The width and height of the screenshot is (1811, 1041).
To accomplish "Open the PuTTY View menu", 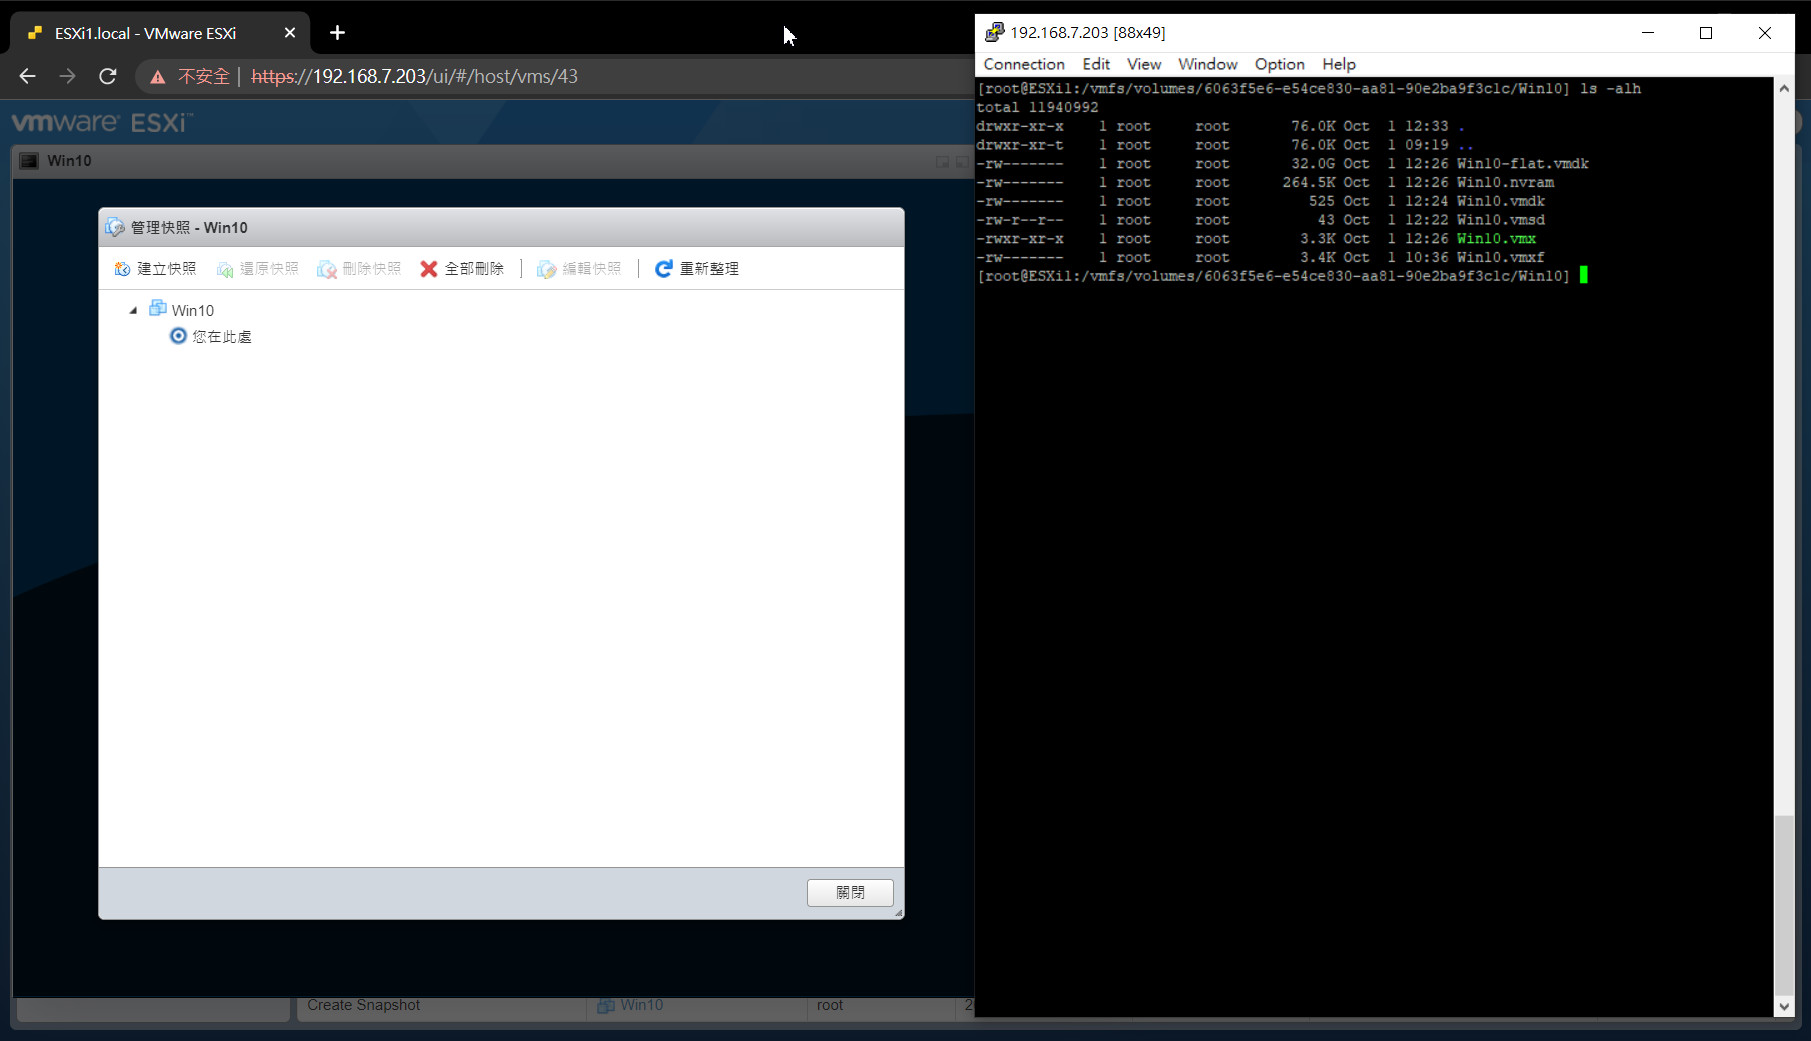I will coord(1144,64).
